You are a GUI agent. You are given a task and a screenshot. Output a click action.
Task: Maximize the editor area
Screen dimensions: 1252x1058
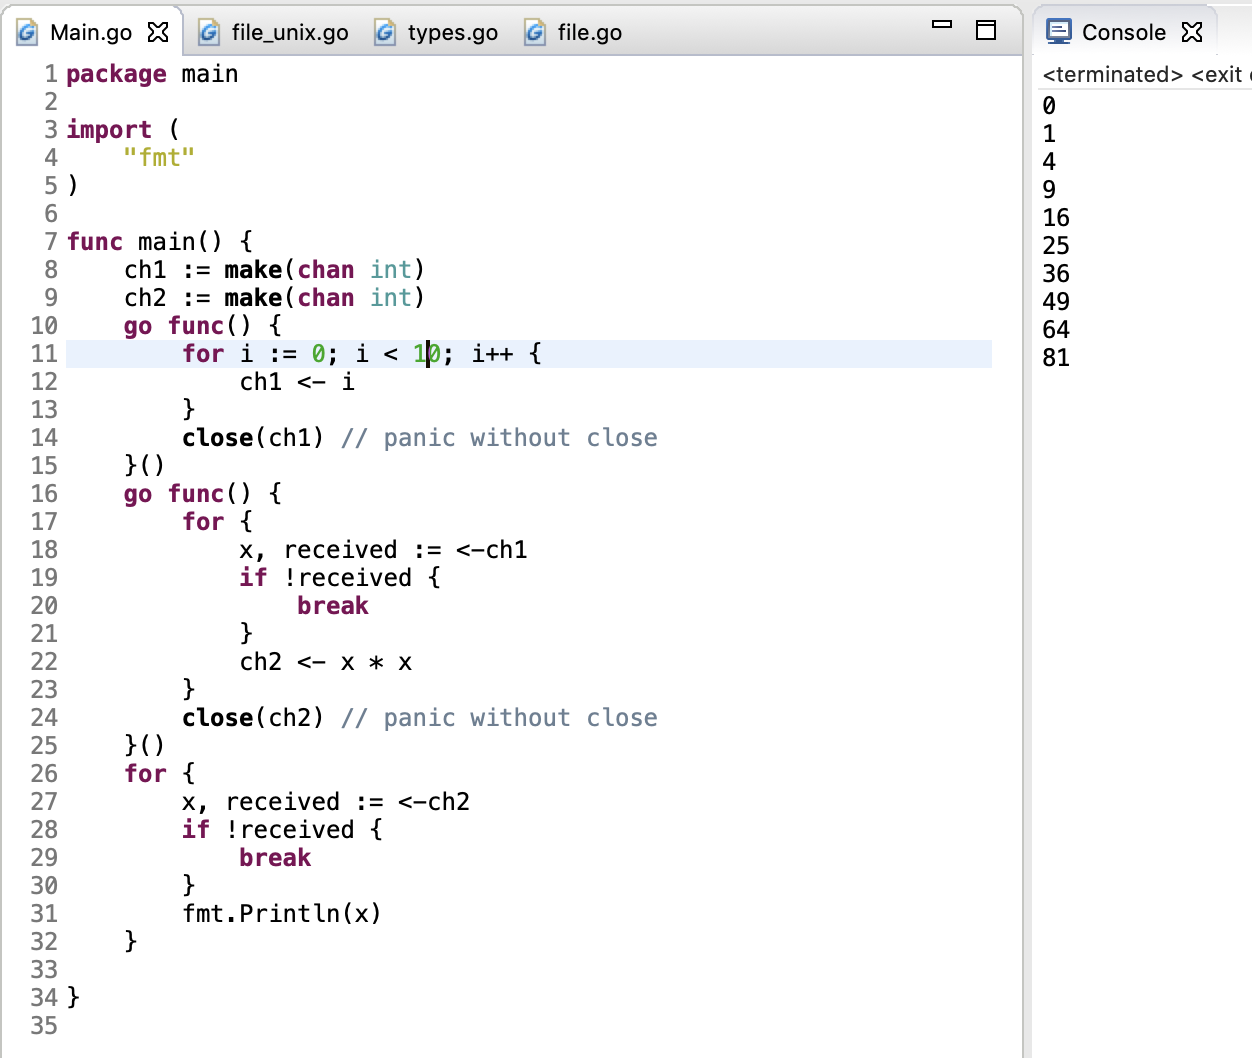tap(986, 30)
